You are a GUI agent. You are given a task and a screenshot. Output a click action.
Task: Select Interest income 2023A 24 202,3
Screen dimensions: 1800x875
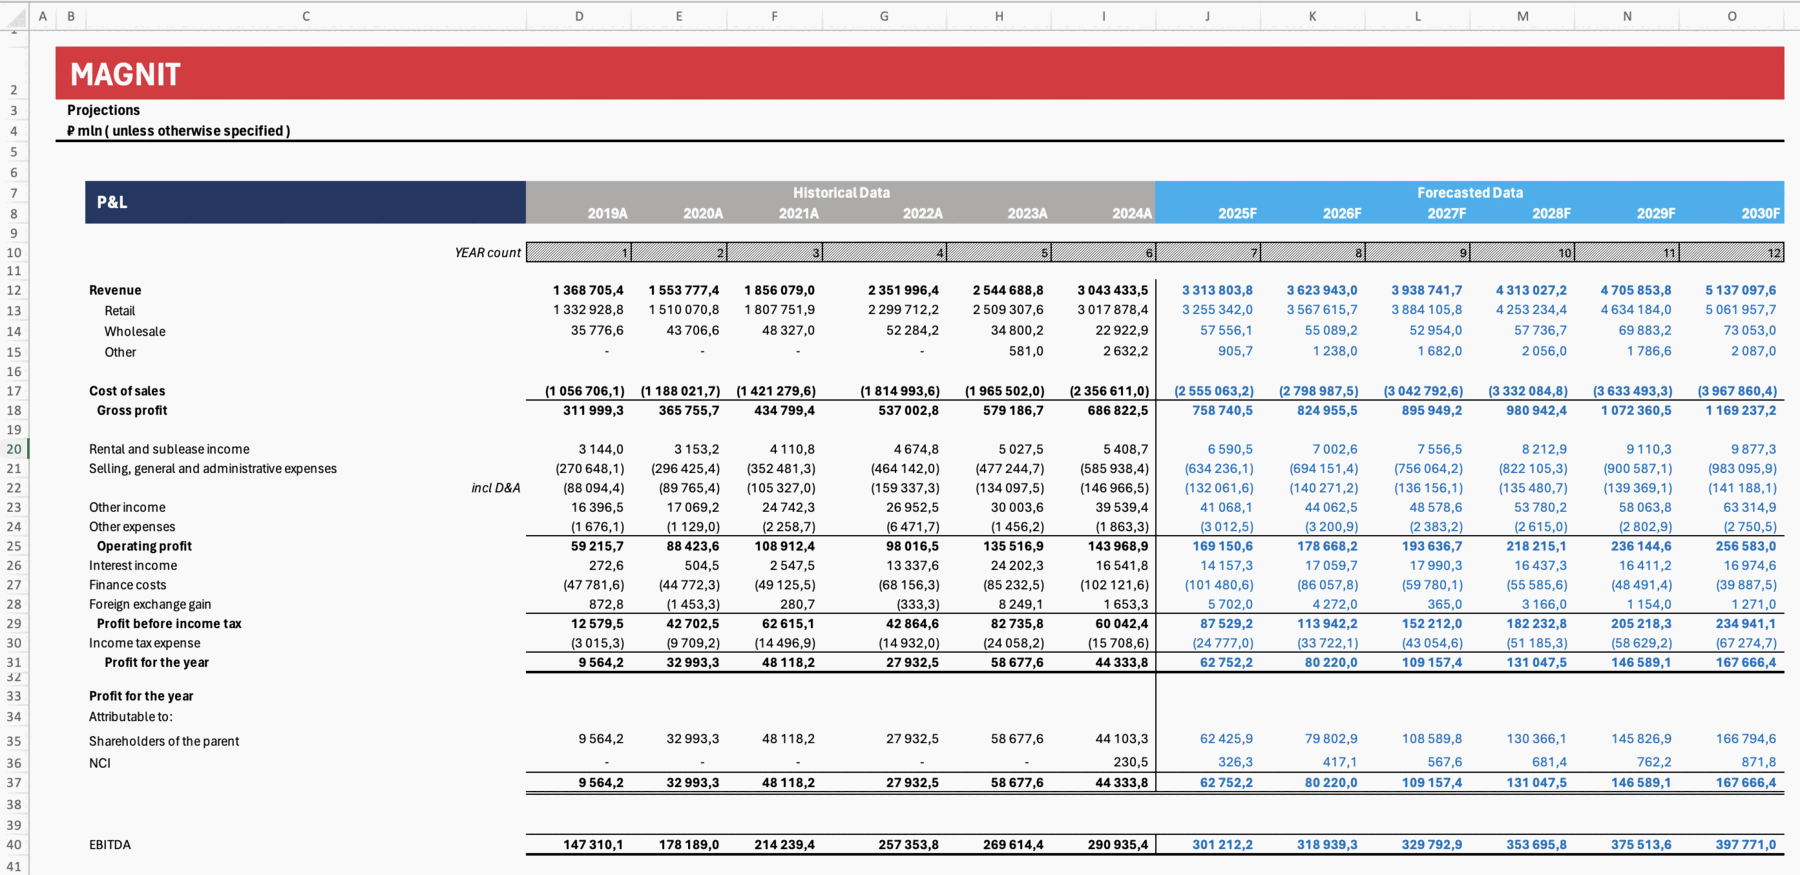point(1017,565)
